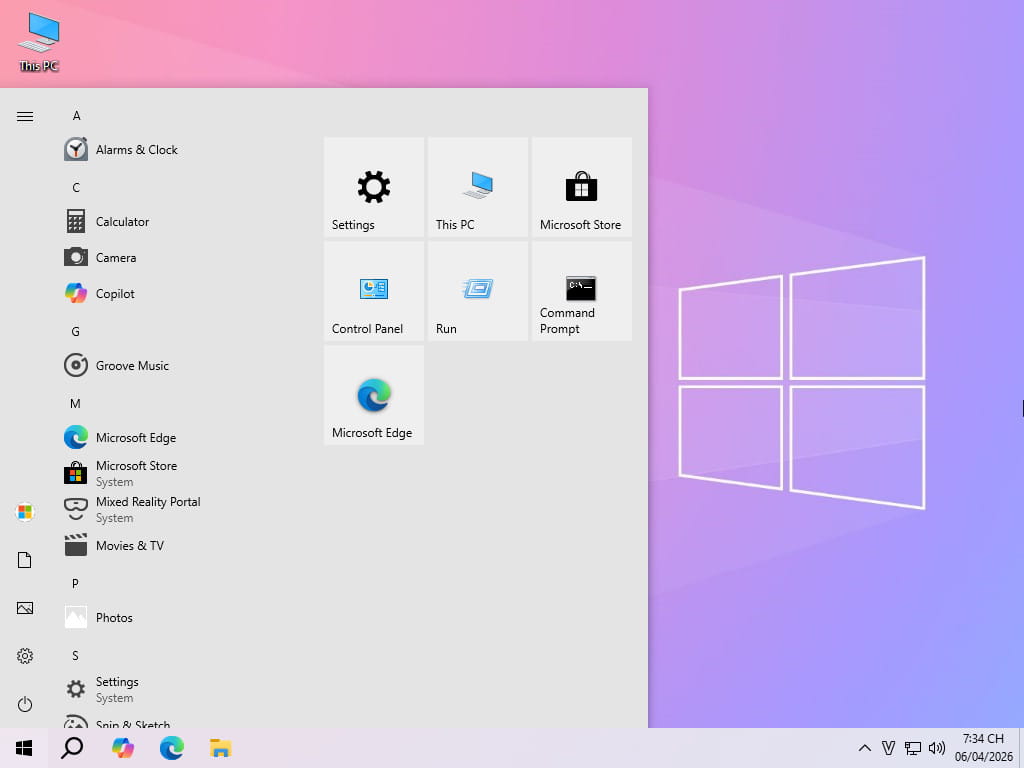Launch Mixed Reality Portal

pyautogui.click(x=176, y=509)
